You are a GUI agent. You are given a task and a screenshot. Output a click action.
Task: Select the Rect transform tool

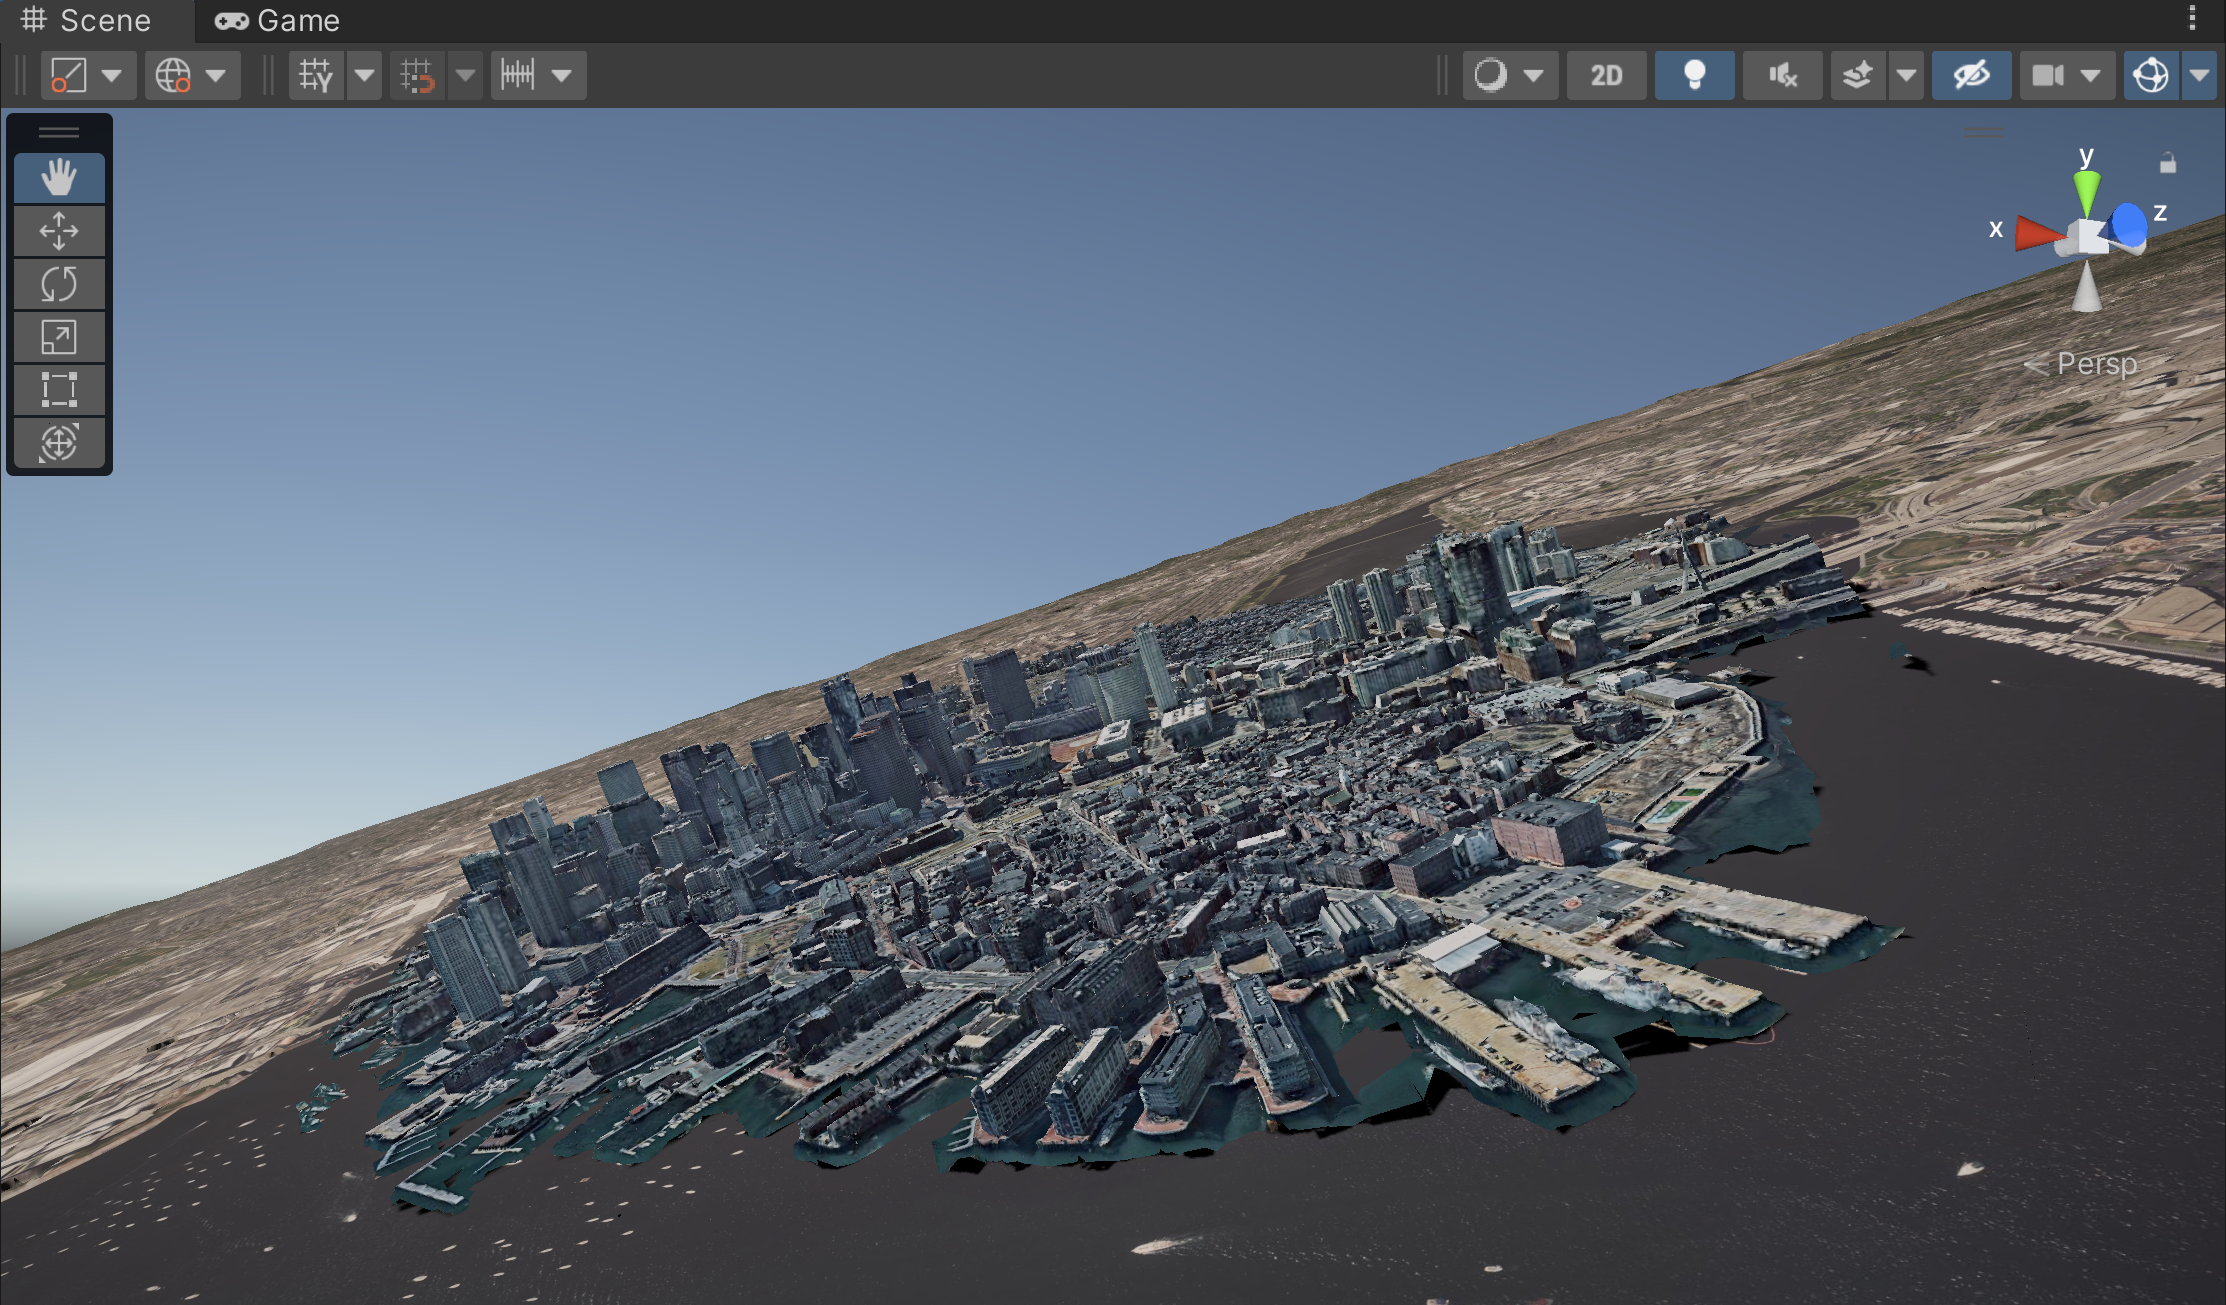pos(59,390)
